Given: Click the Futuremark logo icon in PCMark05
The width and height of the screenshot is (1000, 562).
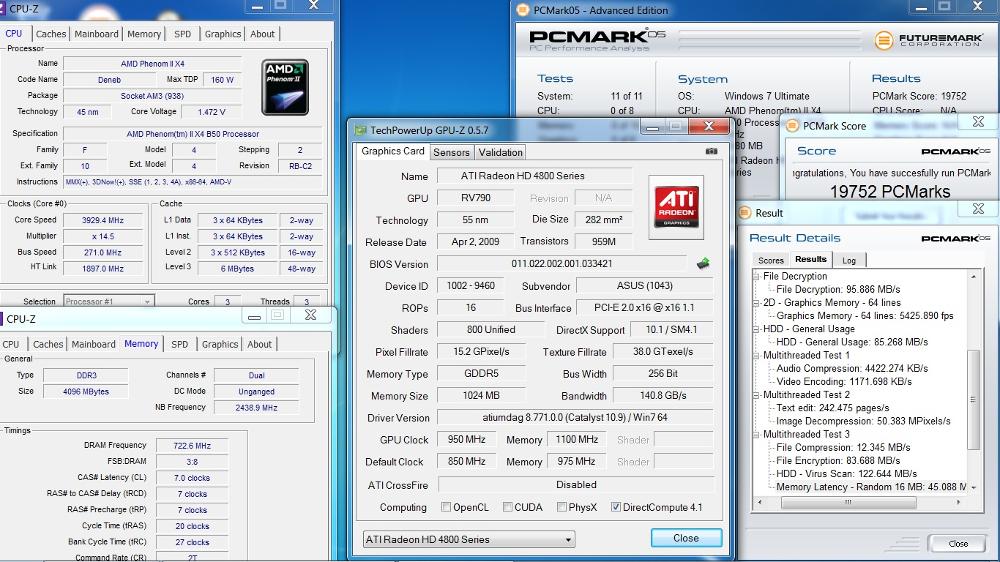Looking at the screenshot, I should click(883, 40).
